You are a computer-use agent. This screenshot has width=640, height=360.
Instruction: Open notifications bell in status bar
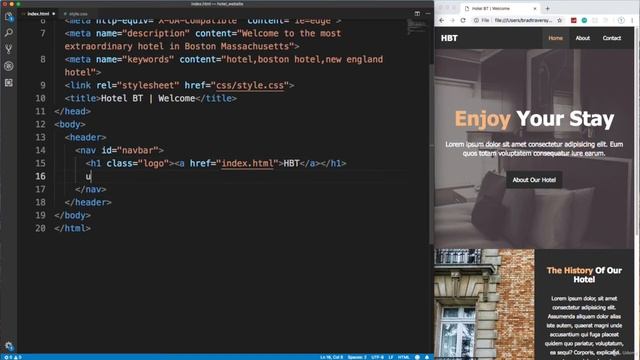tap(427, 357)
